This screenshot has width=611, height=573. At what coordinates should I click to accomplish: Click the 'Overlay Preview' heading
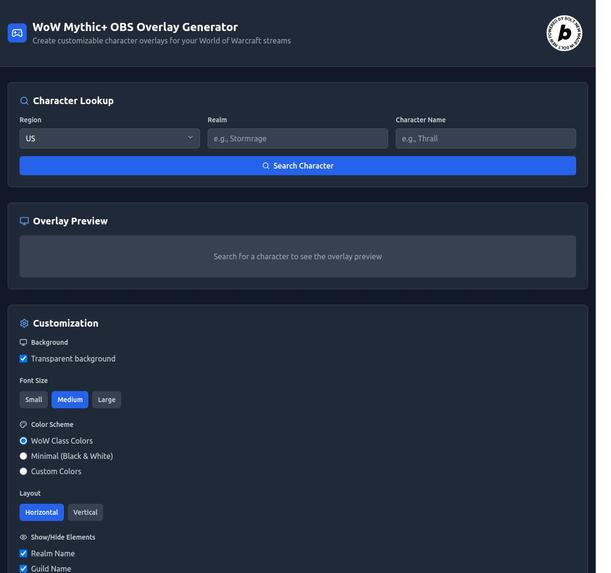pyautogui.click(x=70, y=221)
